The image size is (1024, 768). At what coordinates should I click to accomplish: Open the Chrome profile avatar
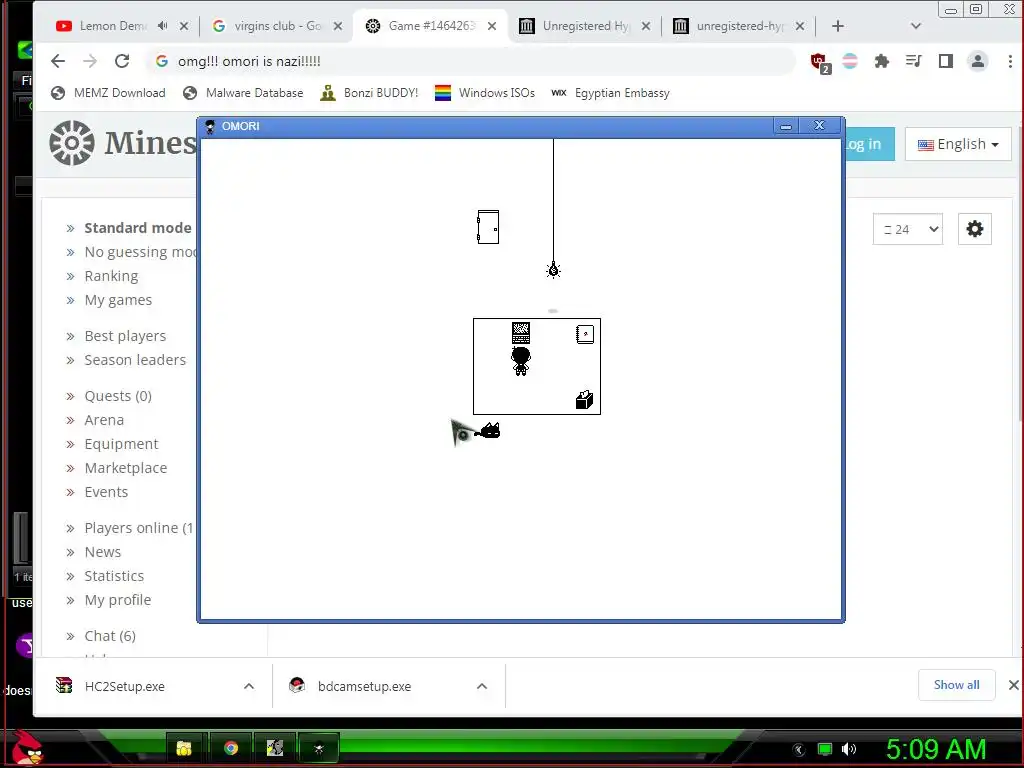[978, 61]
